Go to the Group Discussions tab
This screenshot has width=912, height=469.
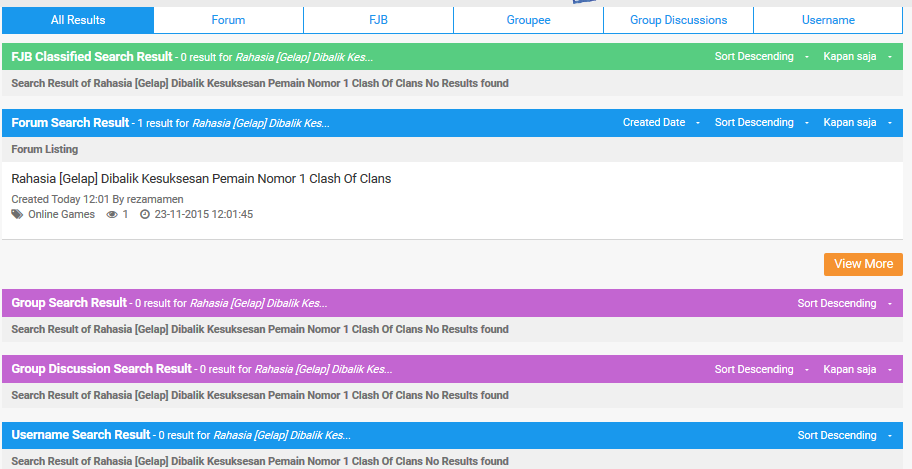(678, 20)
